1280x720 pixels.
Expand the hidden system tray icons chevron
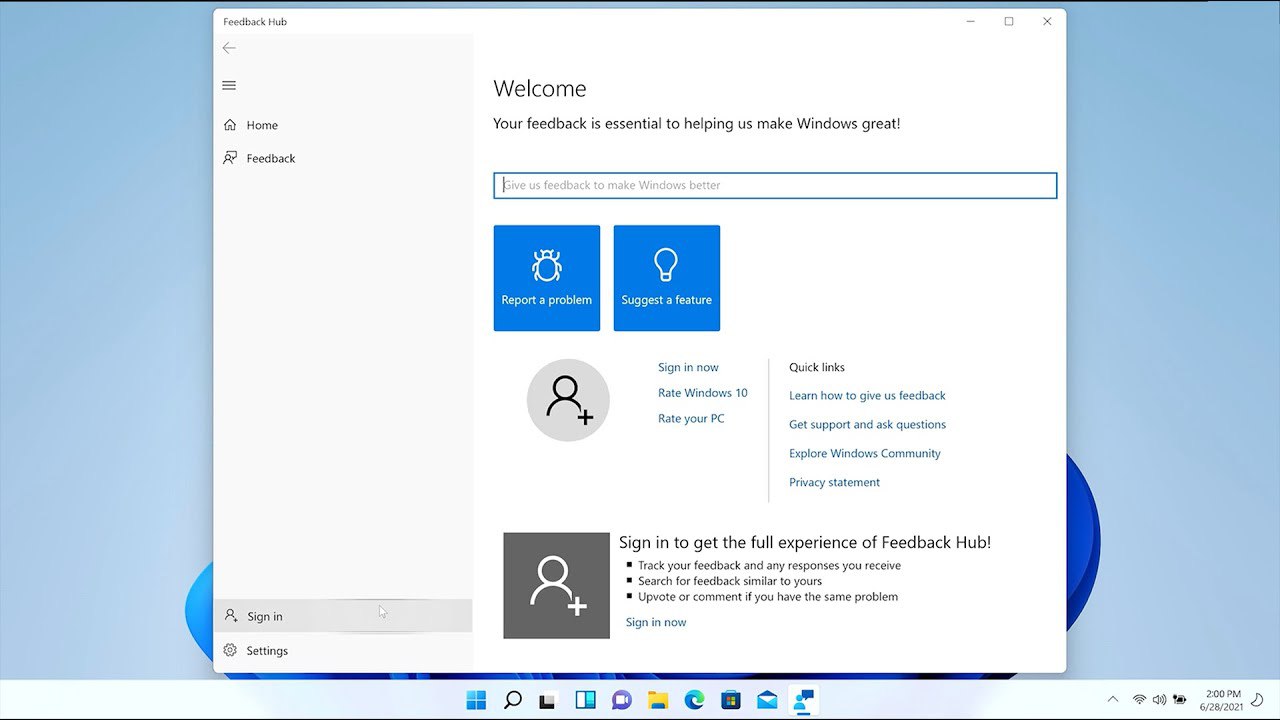[x=1112, y=699]
